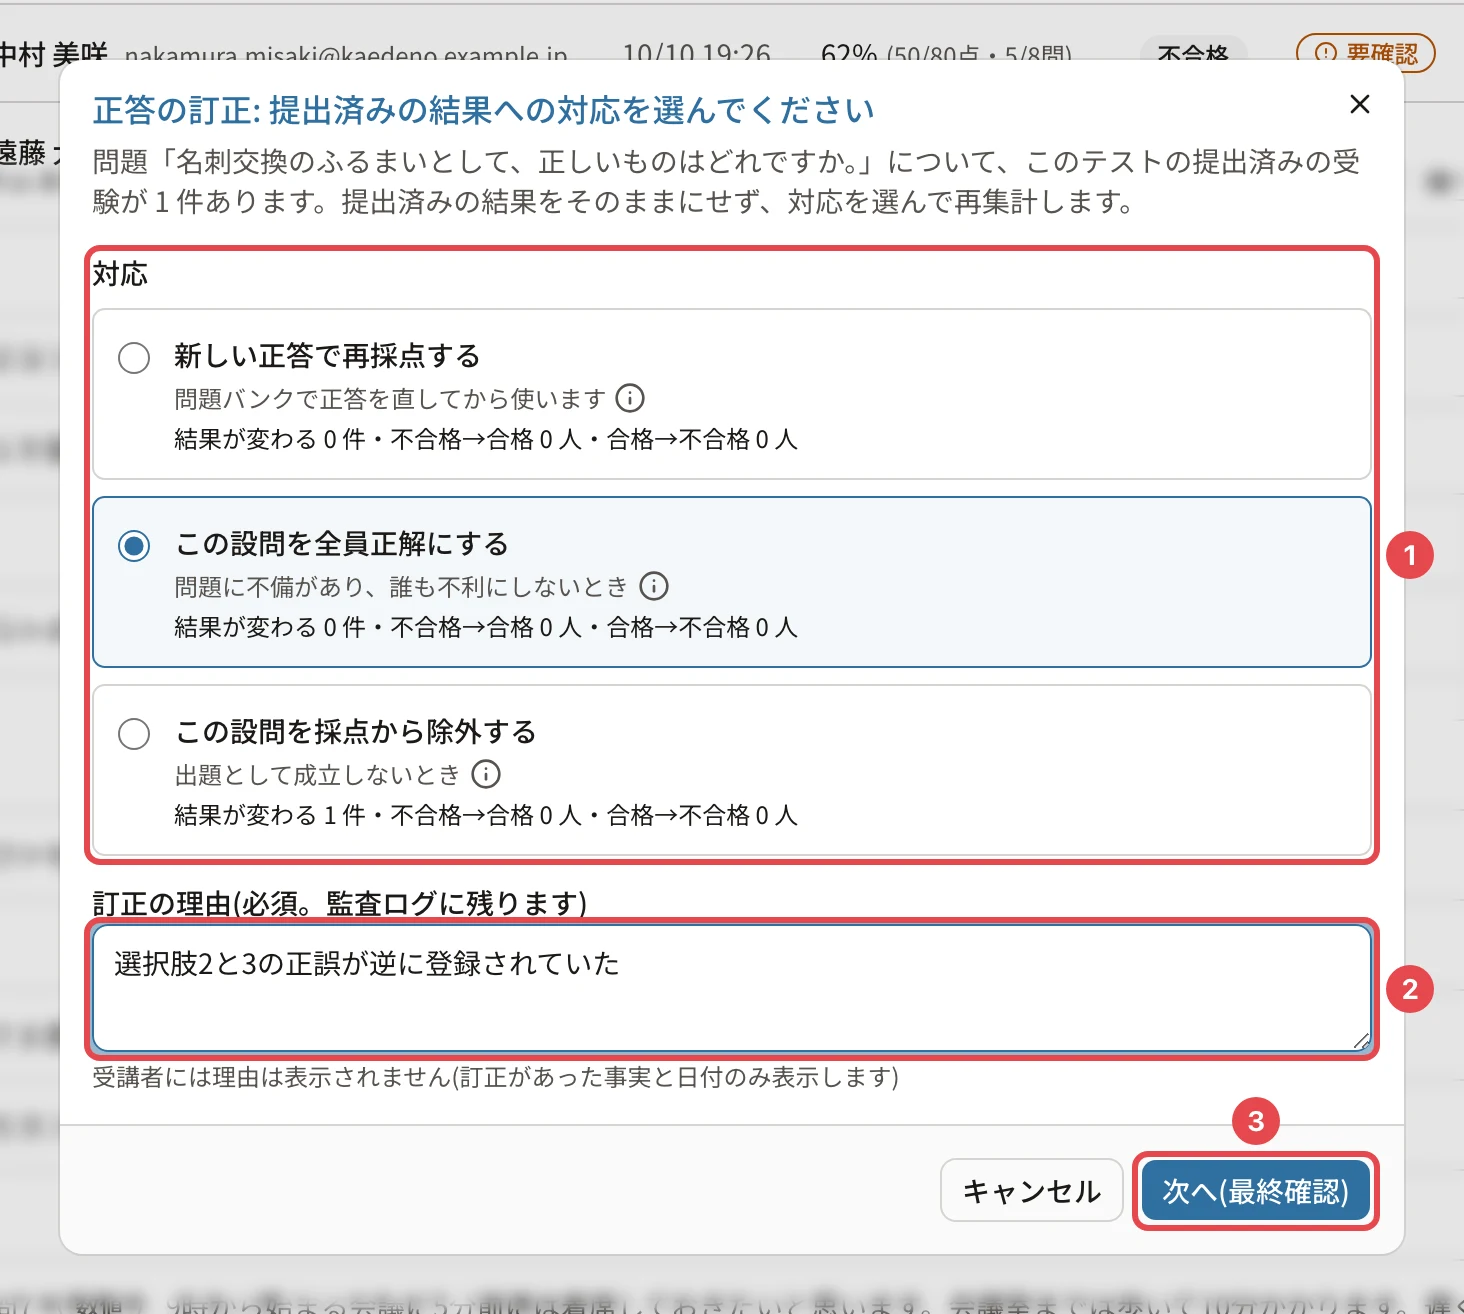This screenshot has height=1314, width=1464.
Task: Click the 次へ(最終確認) button
Action: coord(1255,1190)
